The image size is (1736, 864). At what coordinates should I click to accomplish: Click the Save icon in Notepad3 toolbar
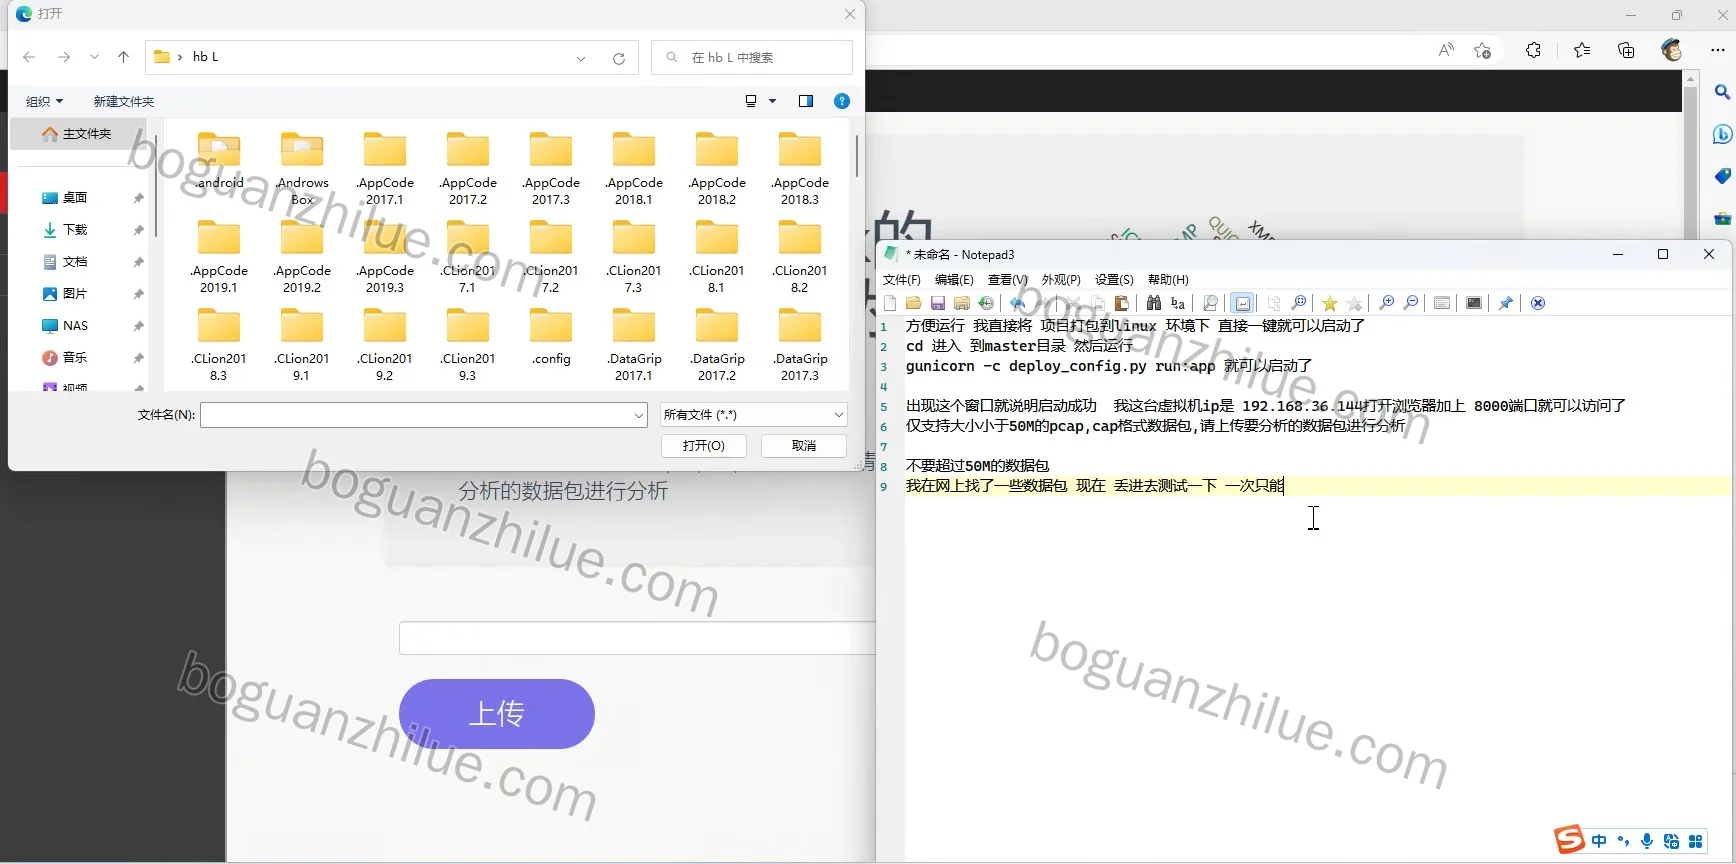pyautogui.click(x=938, y=303)
